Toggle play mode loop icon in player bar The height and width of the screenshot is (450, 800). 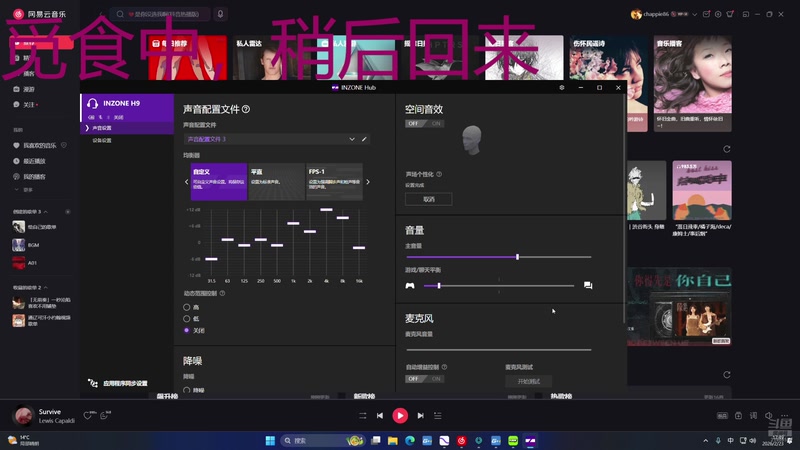click(x=363, y=416)
